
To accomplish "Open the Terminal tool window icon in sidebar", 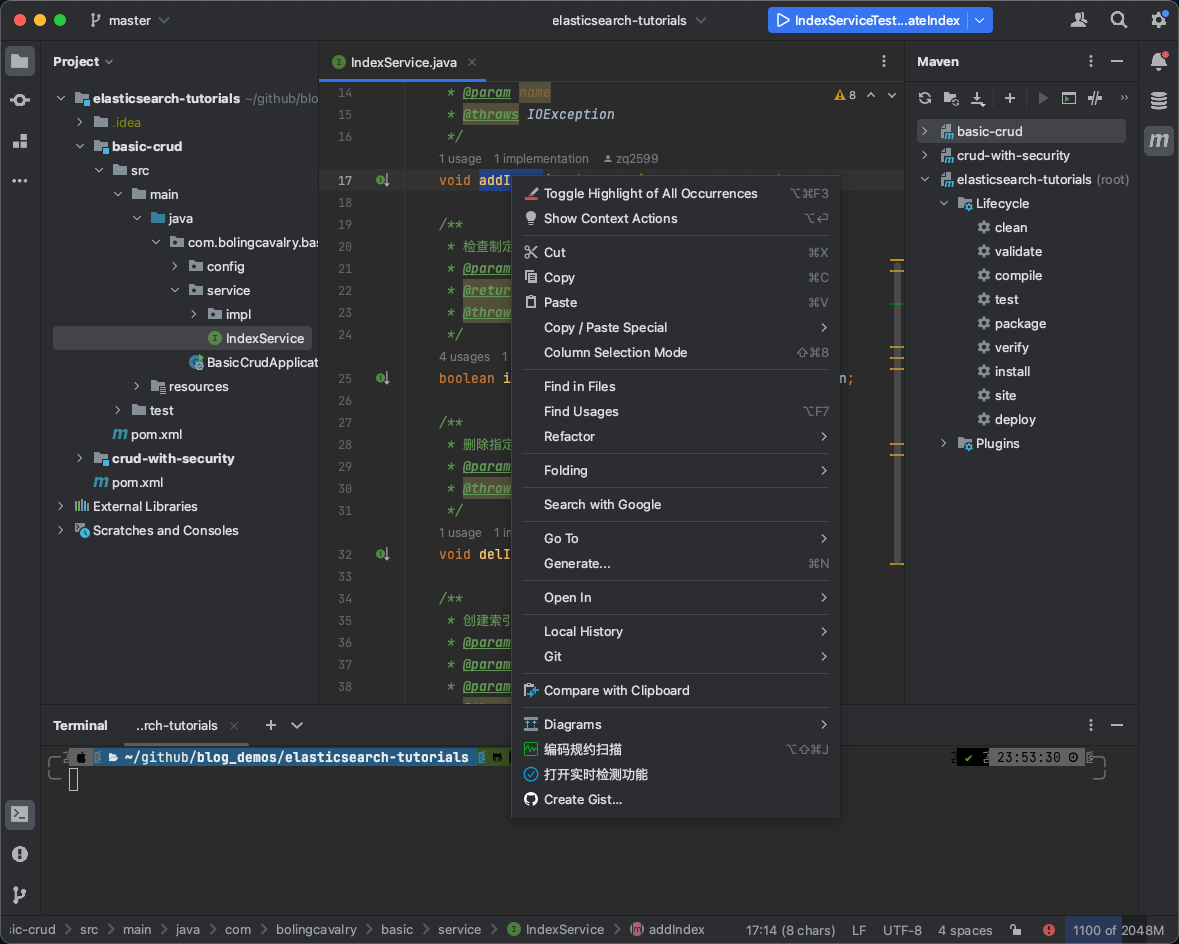I will pos(20,814).
